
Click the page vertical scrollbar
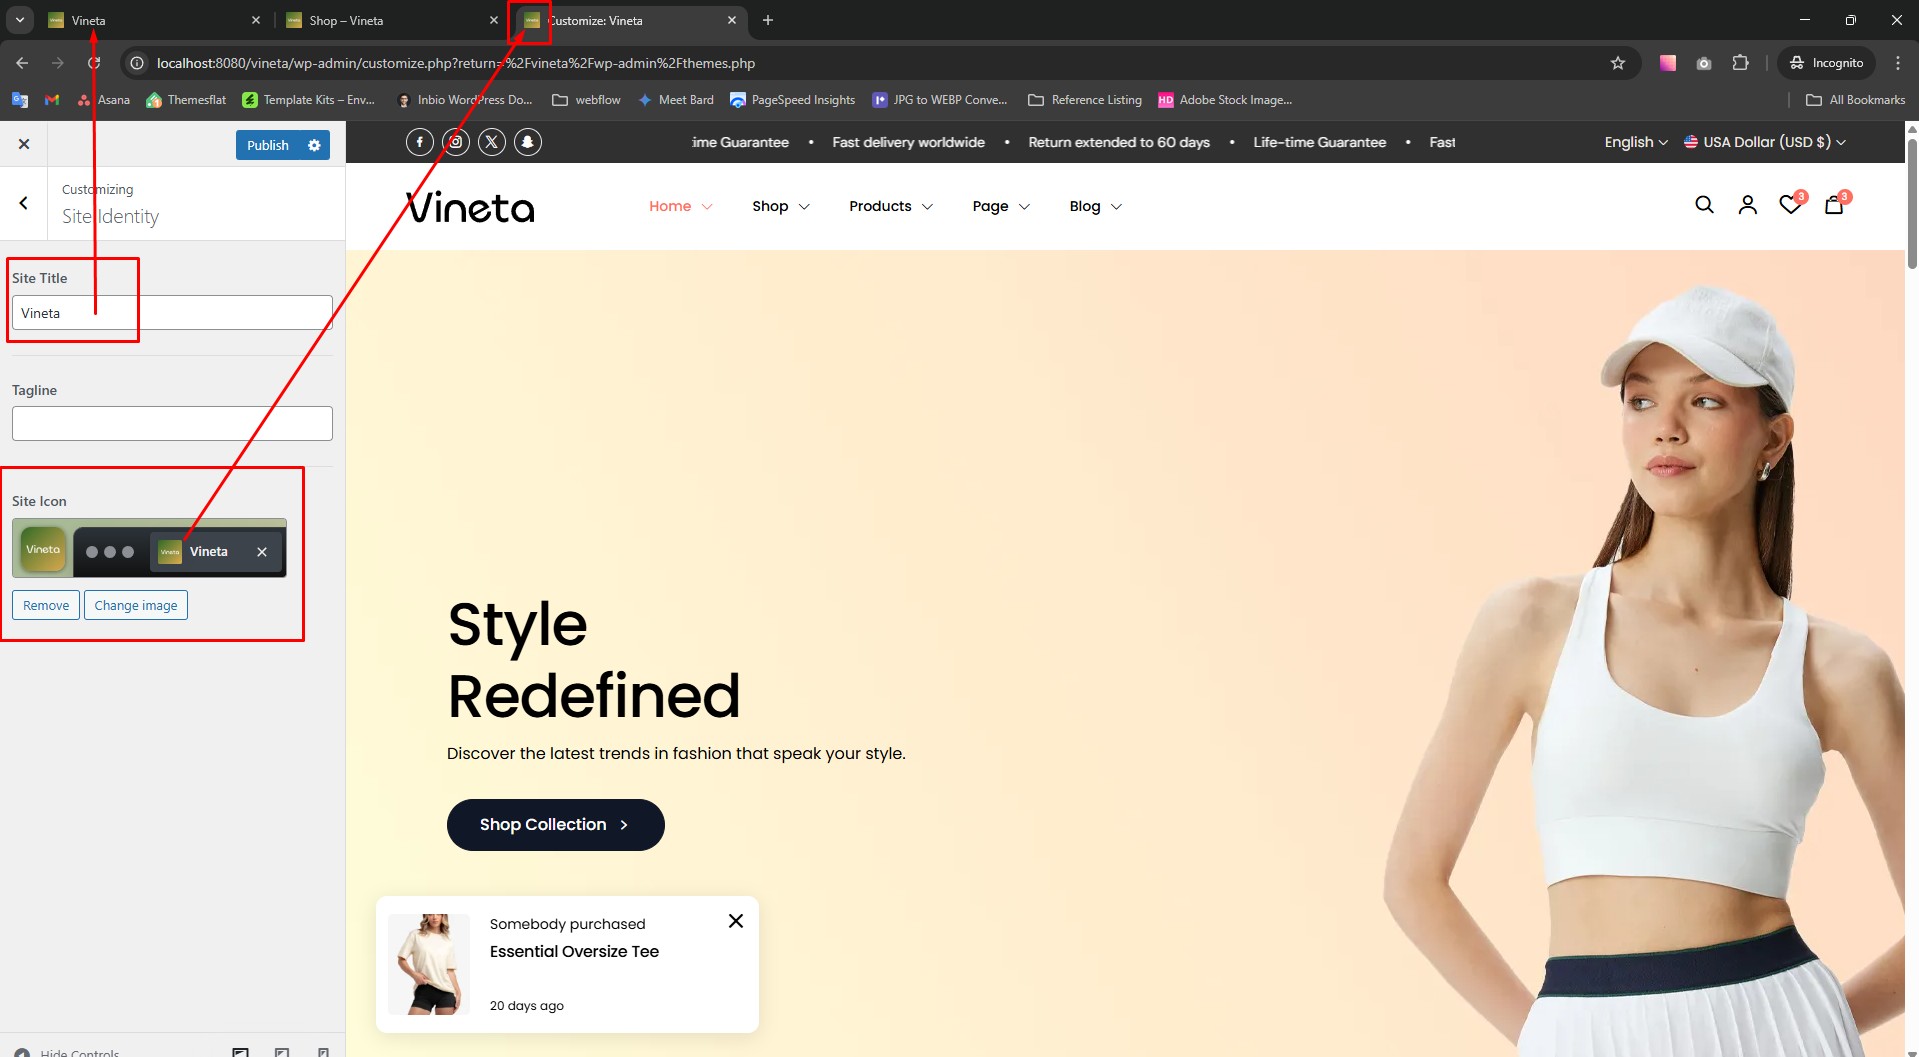(1912, 204)
